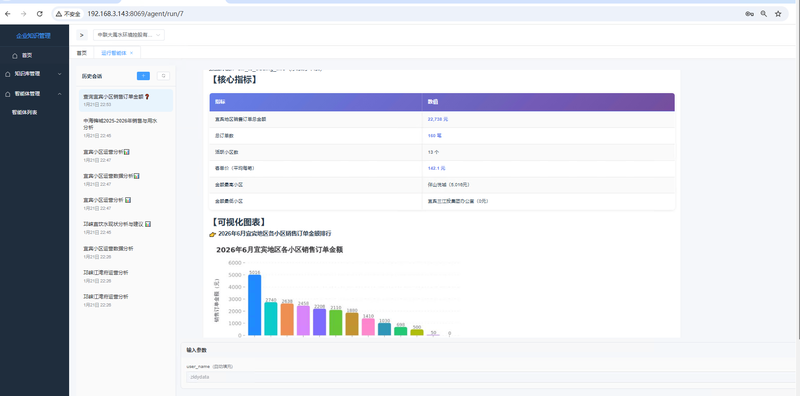
Task: Click the icon beside 智能体管理
Action: point(7,94)
